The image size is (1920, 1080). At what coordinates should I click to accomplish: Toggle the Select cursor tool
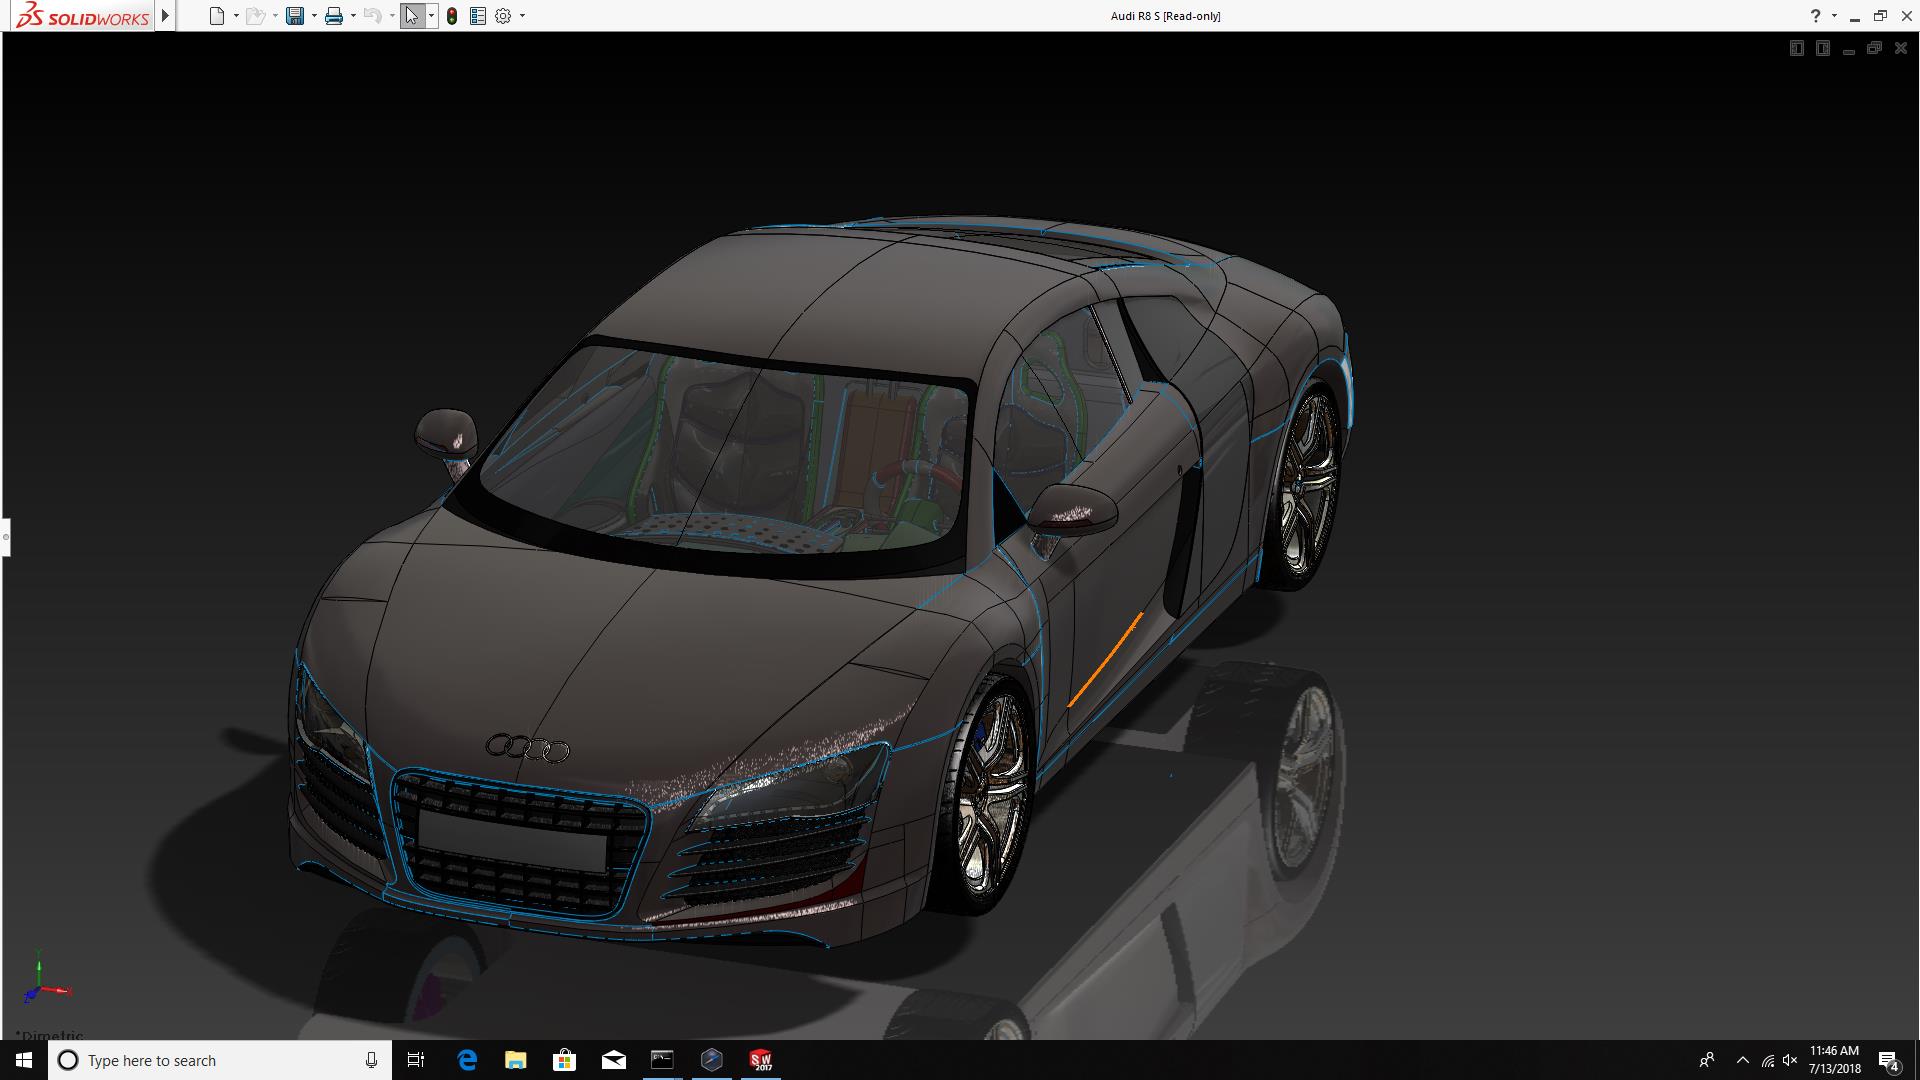[411, 16]
